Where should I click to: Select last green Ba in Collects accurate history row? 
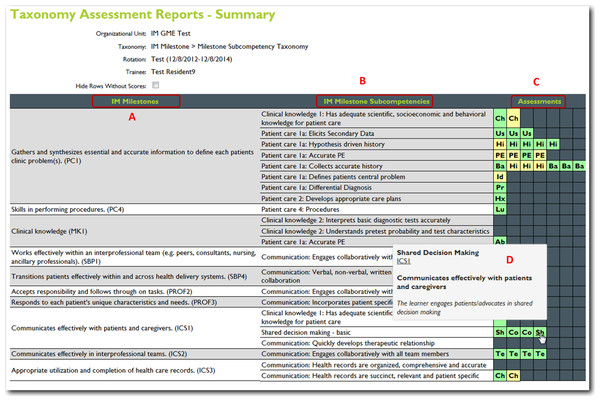coord(579,166)
